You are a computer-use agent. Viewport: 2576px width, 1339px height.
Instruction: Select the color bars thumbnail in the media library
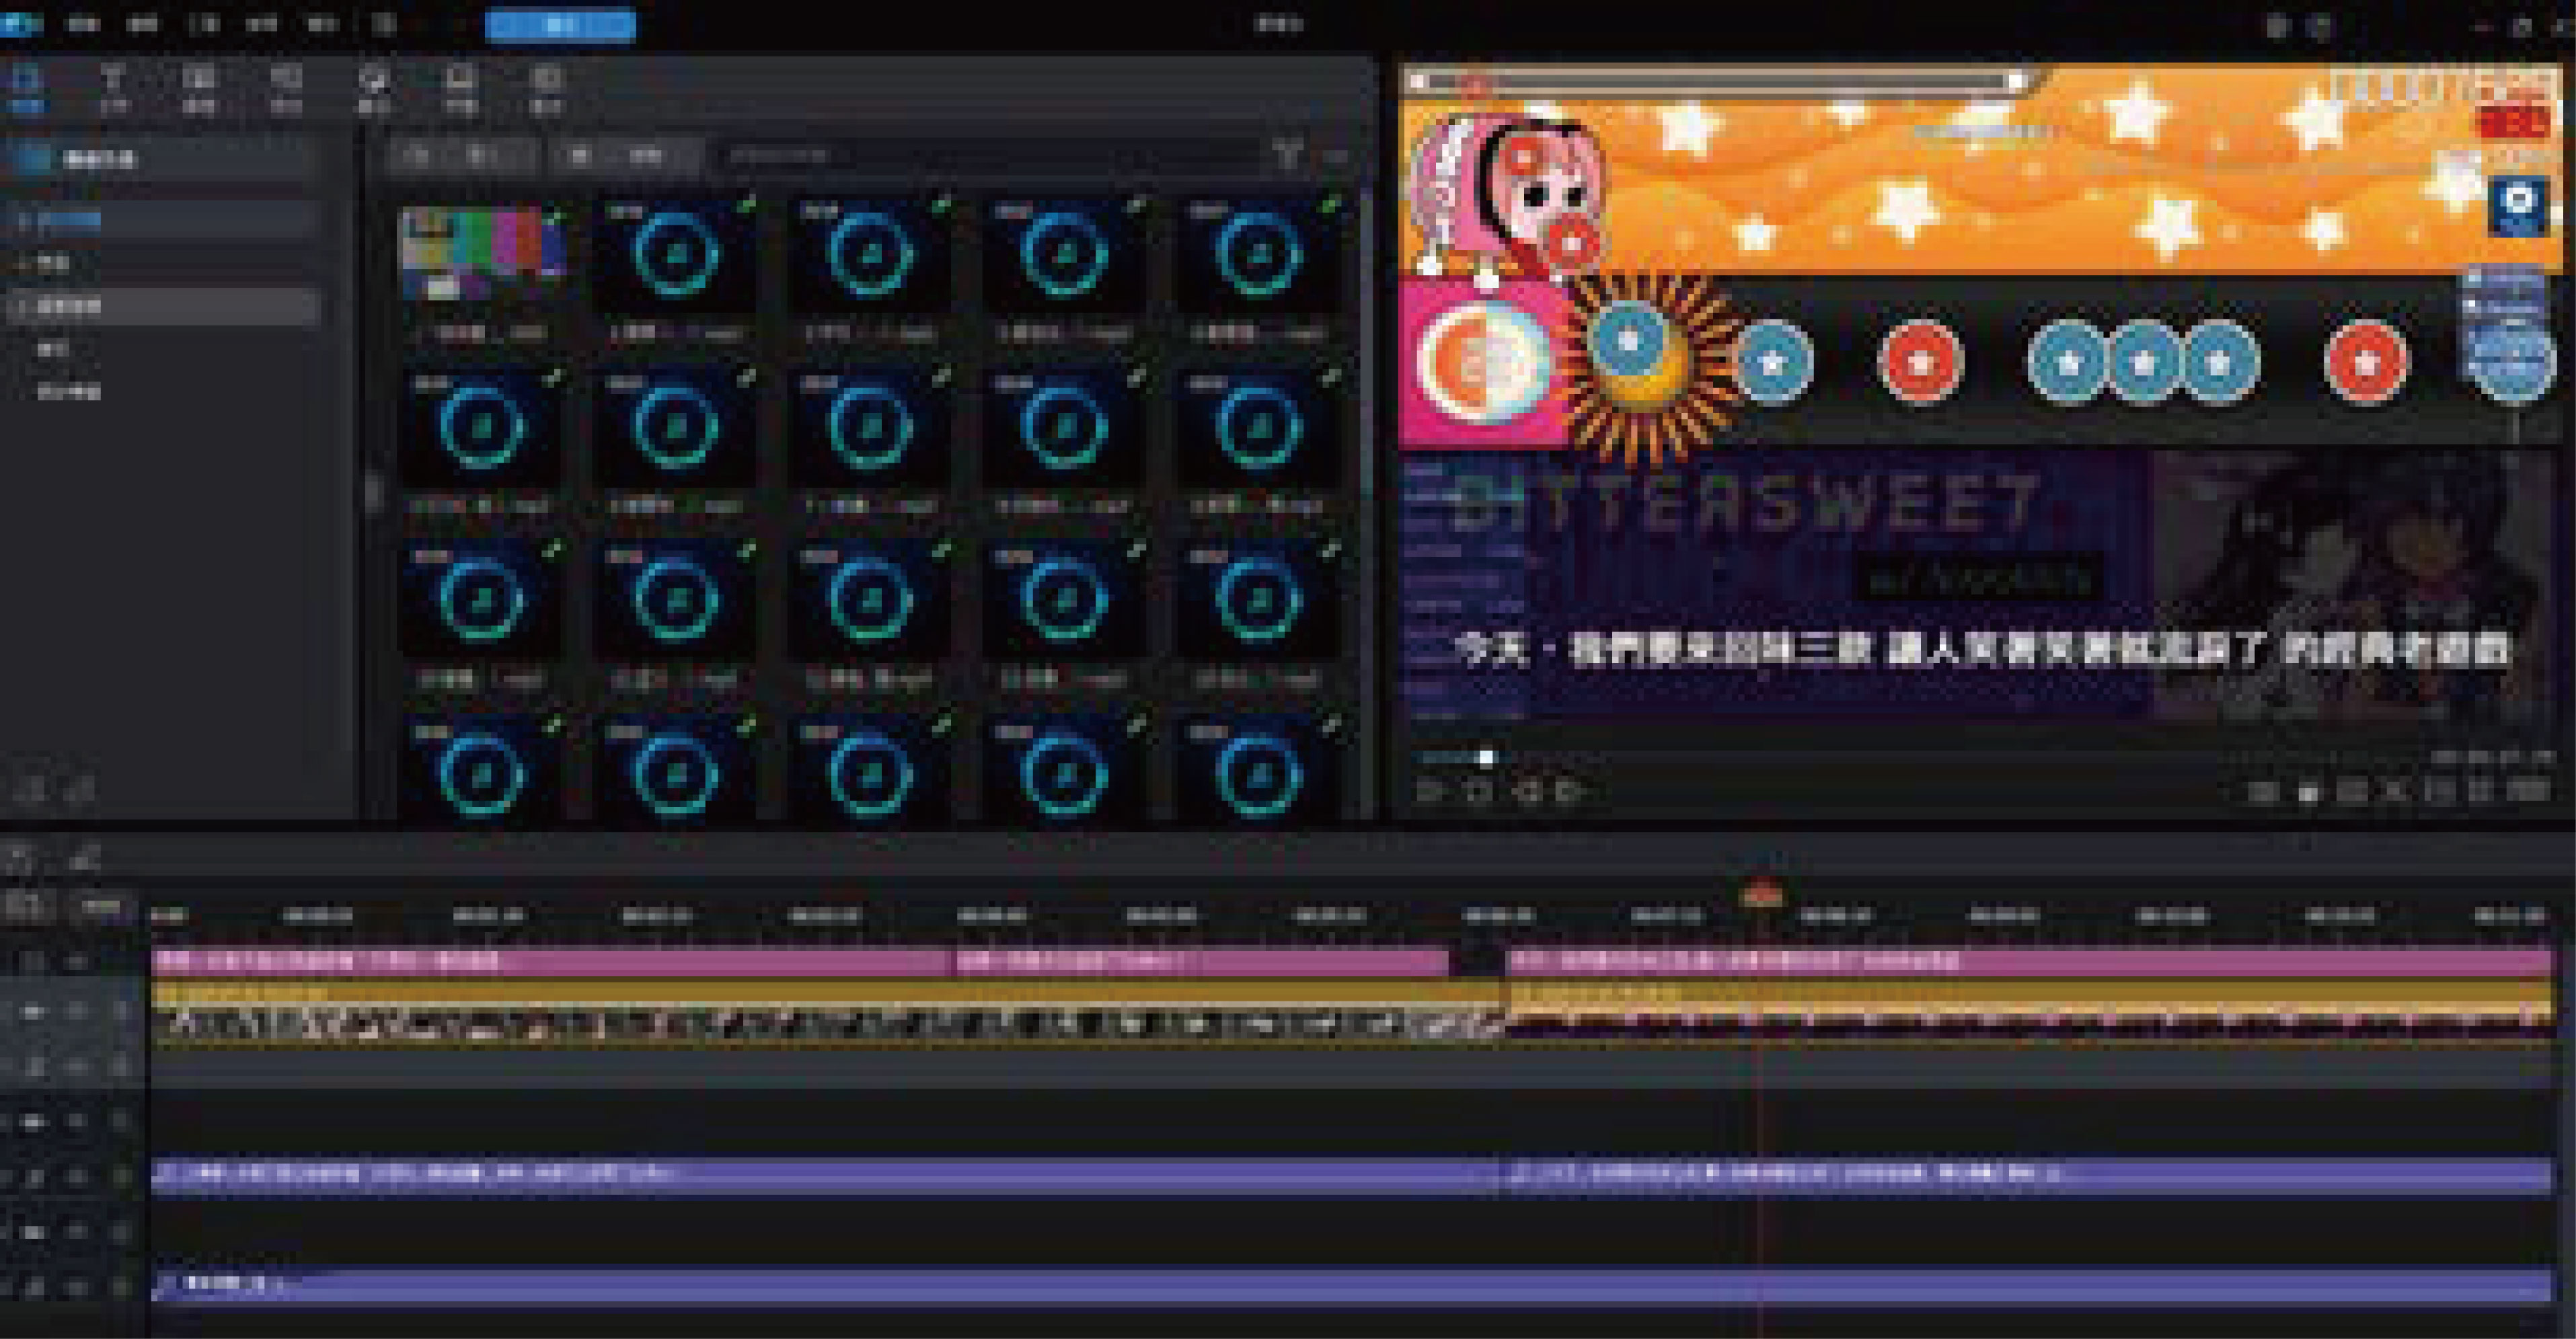tap(483, 254)
